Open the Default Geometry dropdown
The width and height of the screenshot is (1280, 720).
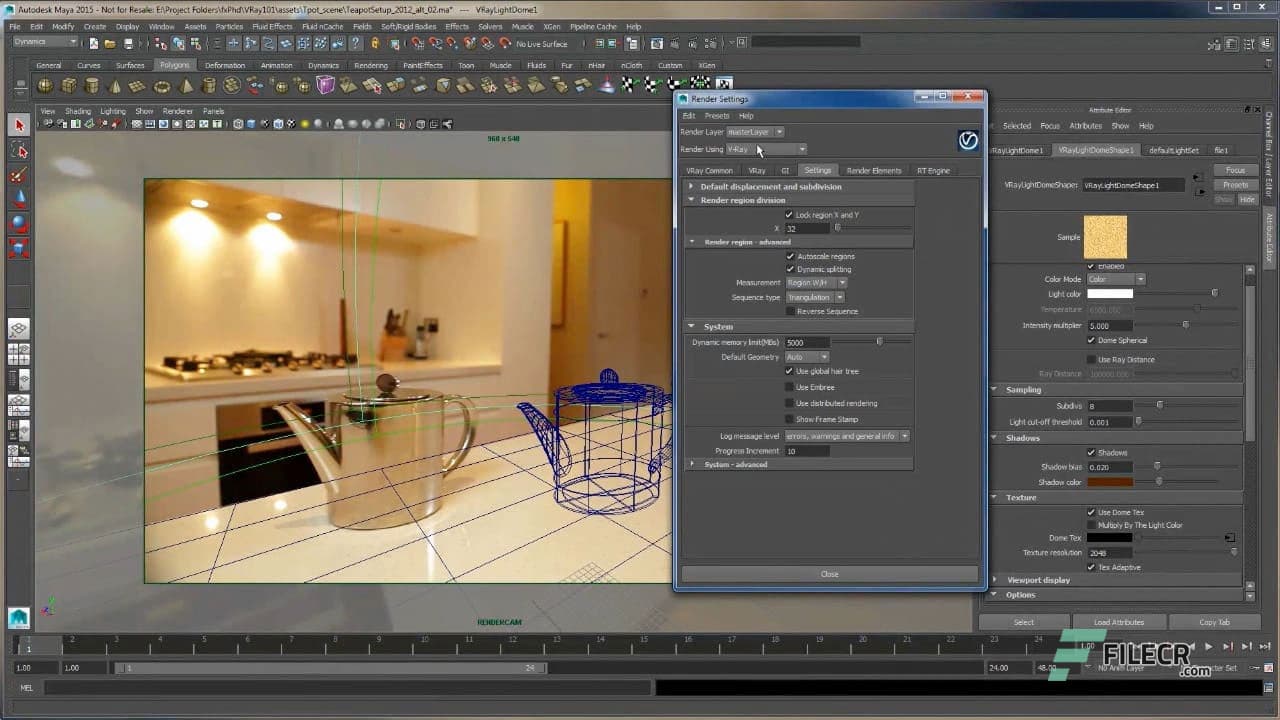click(x=806, y=356)
